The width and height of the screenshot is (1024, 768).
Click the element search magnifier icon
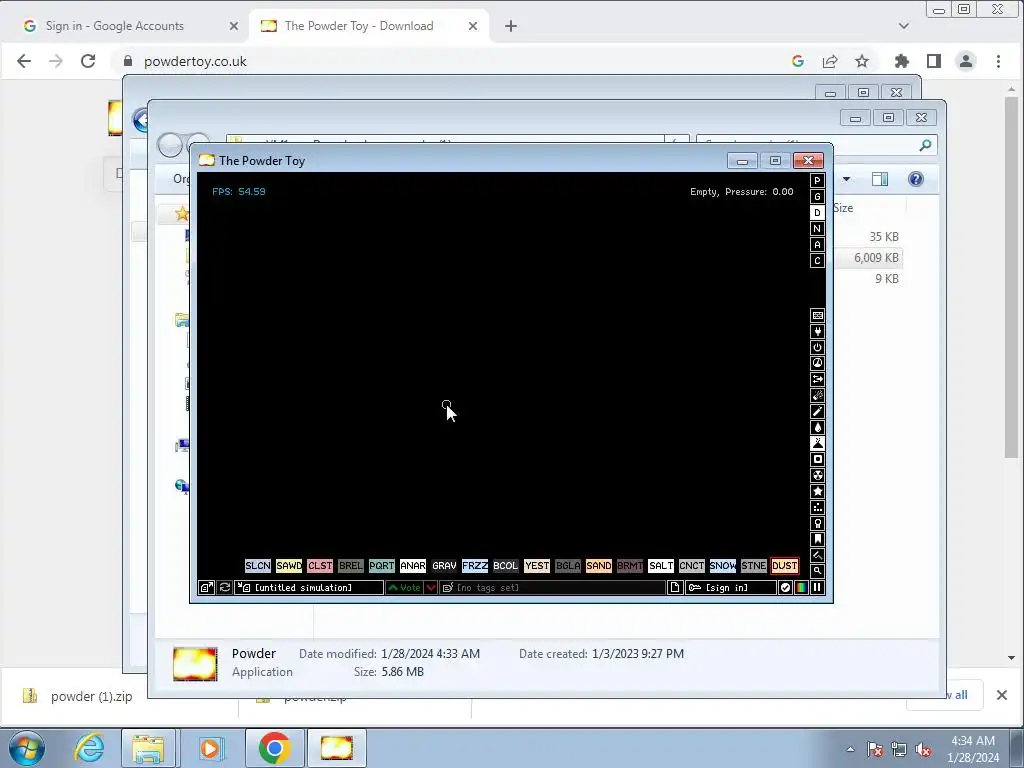(817, 571)
